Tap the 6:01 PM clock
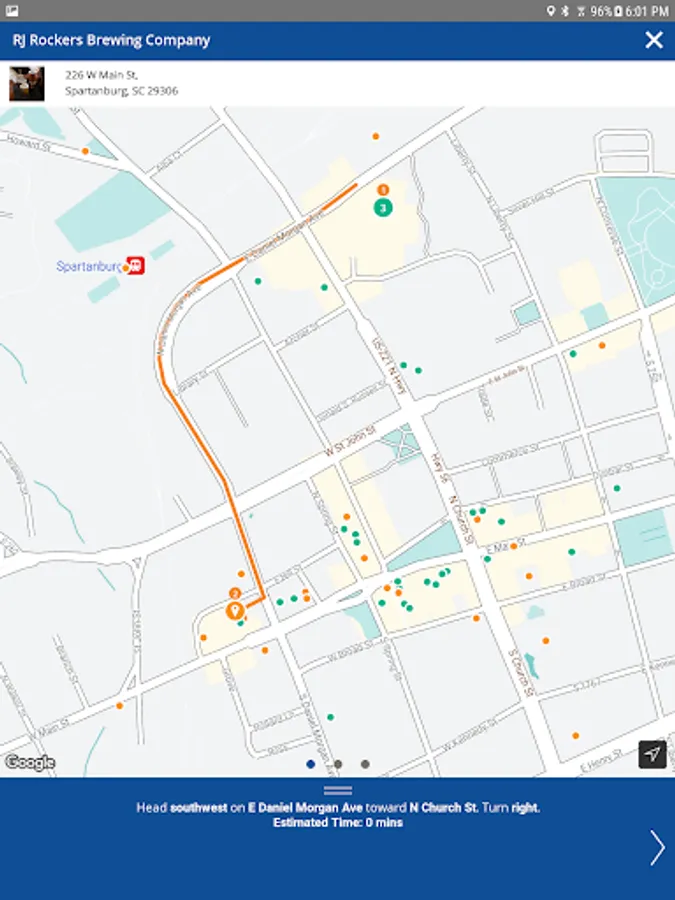 point(647,11)
